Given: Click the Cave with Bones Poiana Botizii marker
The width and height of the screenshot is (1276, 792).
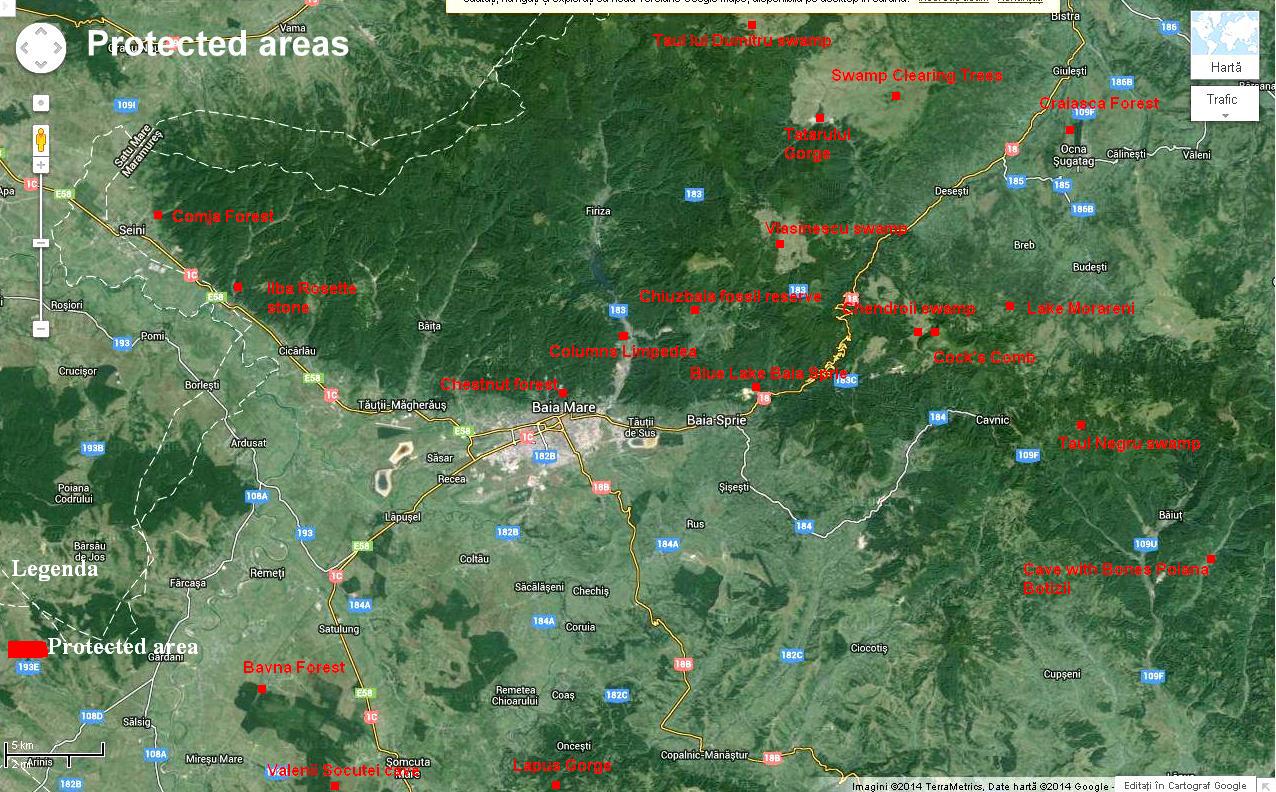Looking at the screenshot, I should (1211, 559).
